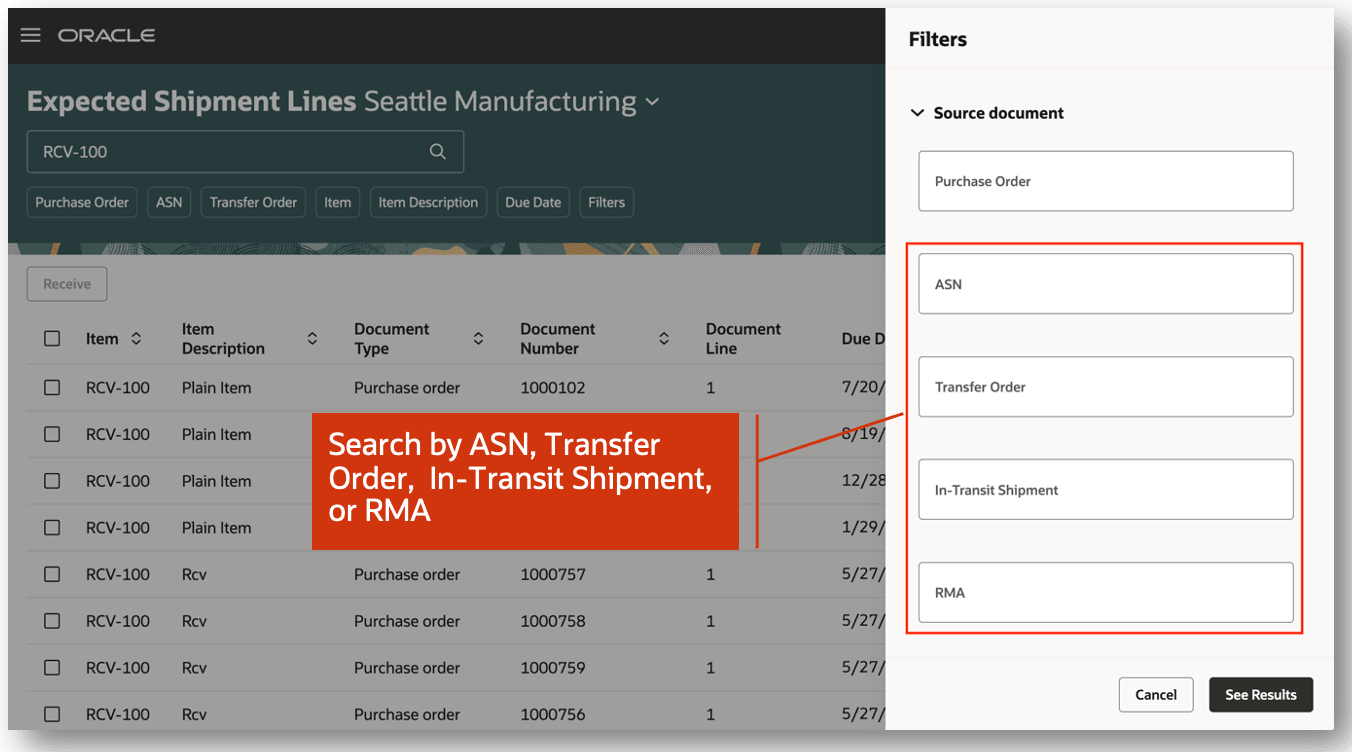Click the ASN field in the Filters panel

[1105, 283]
